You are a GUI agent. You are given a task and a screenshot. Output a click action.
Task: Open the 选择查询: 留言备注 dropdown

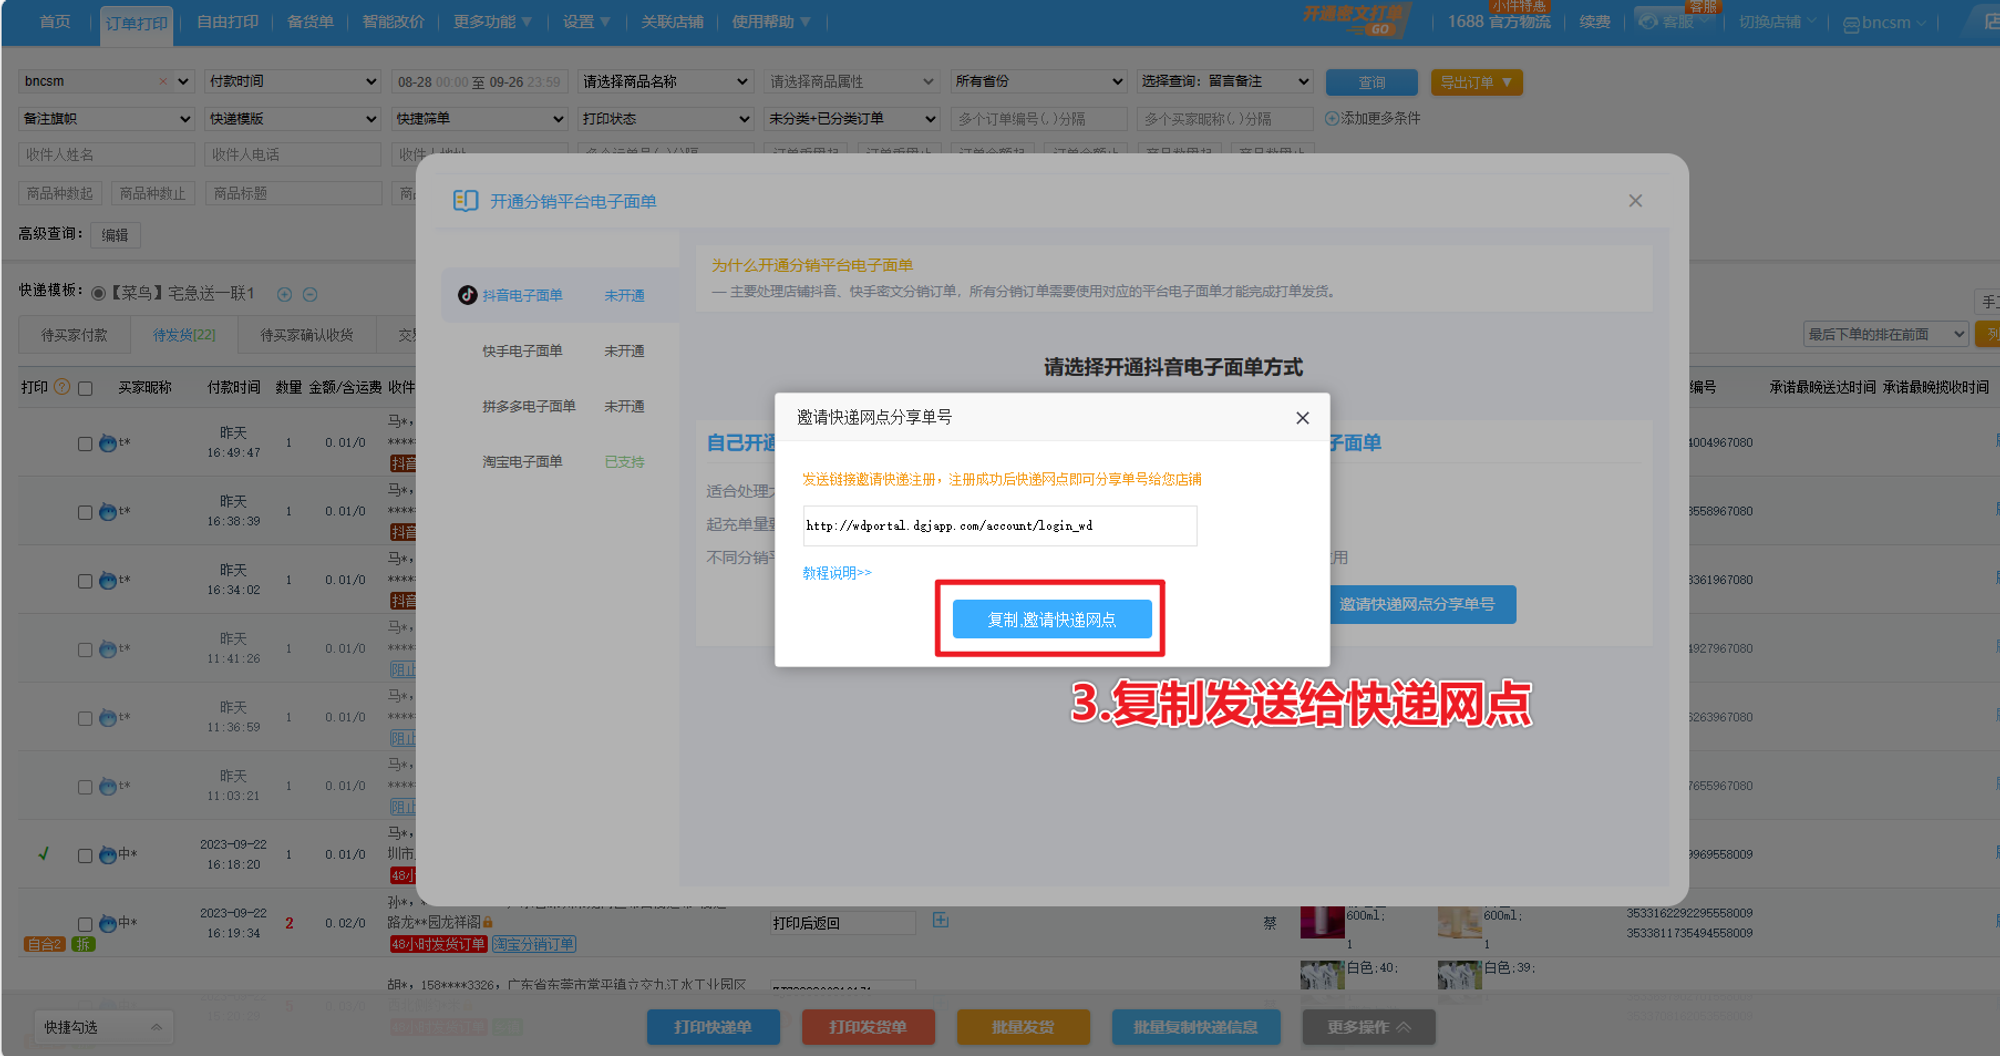click(x=1225, y=82)
